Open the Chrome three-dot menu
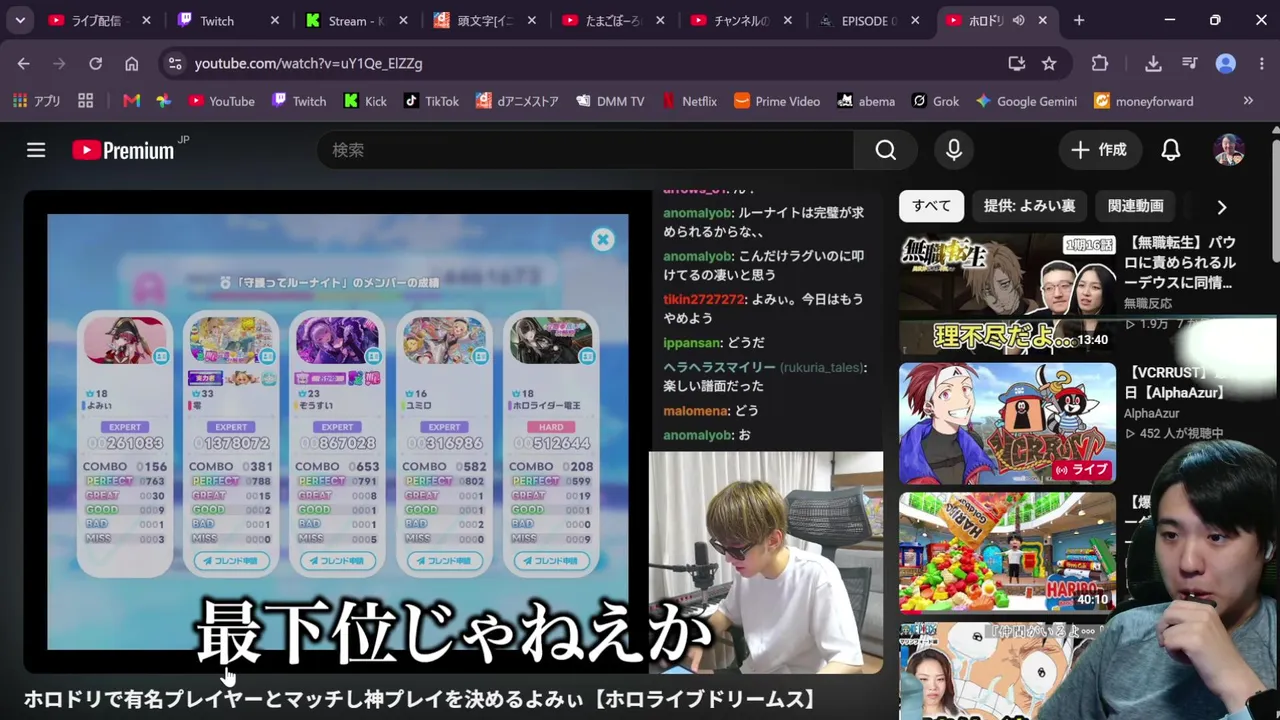This screenshot has width=1280, height=720. [1262, 63]
